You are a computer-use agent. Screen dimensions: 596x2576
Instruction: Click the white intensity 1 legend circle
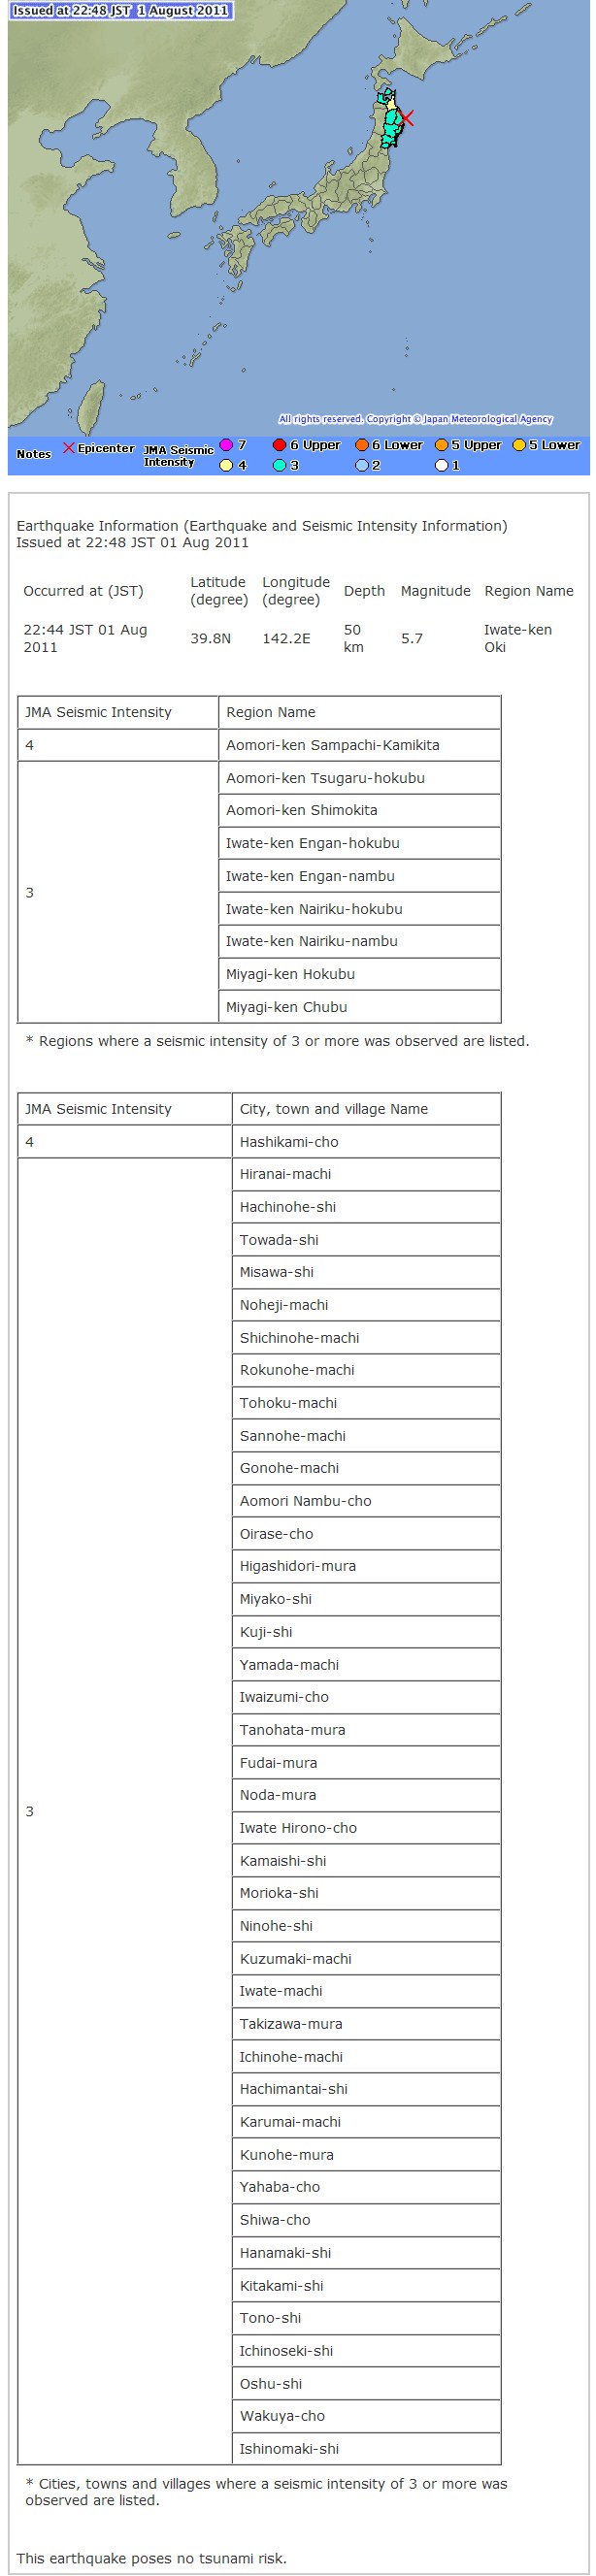[x=441, y=465]
